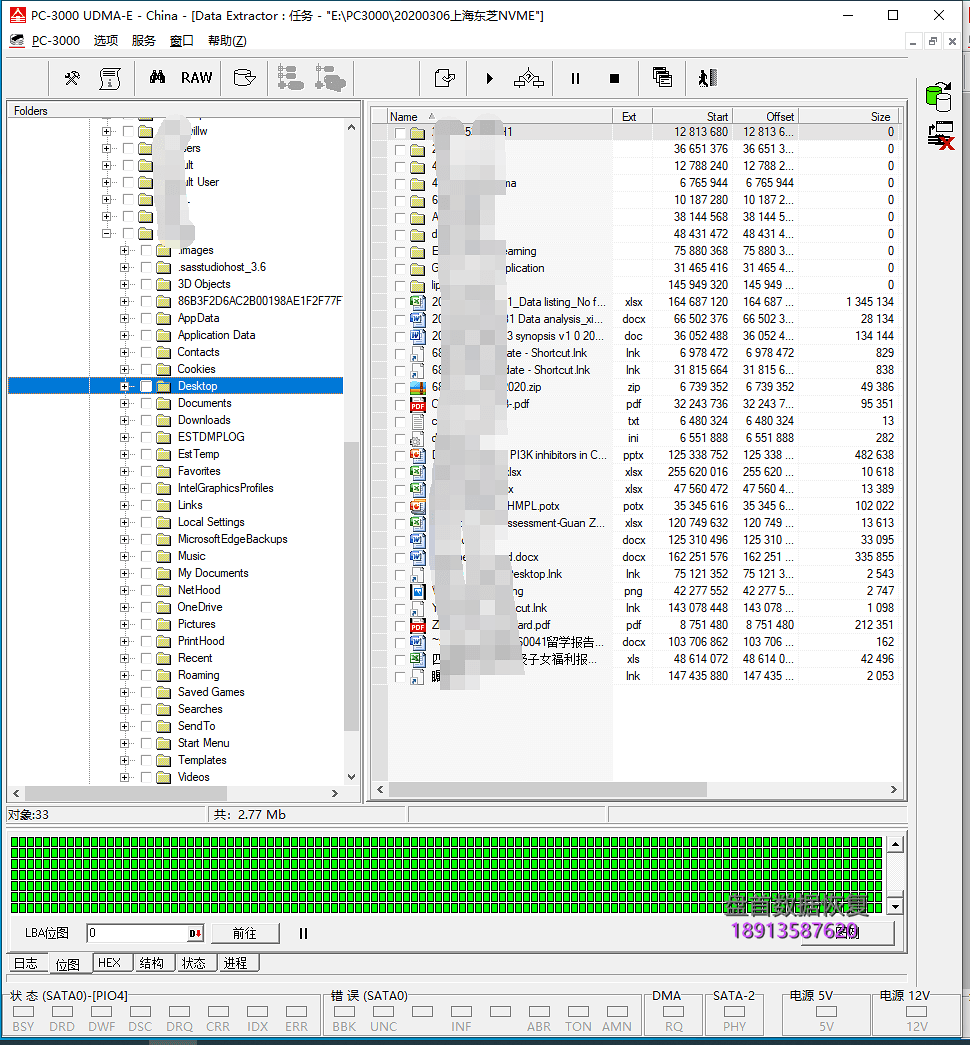Image resolution: width=970 pixels, height=1045 pixels.
Task: Click the pause button in toolbar
Action: click(575, 79)
